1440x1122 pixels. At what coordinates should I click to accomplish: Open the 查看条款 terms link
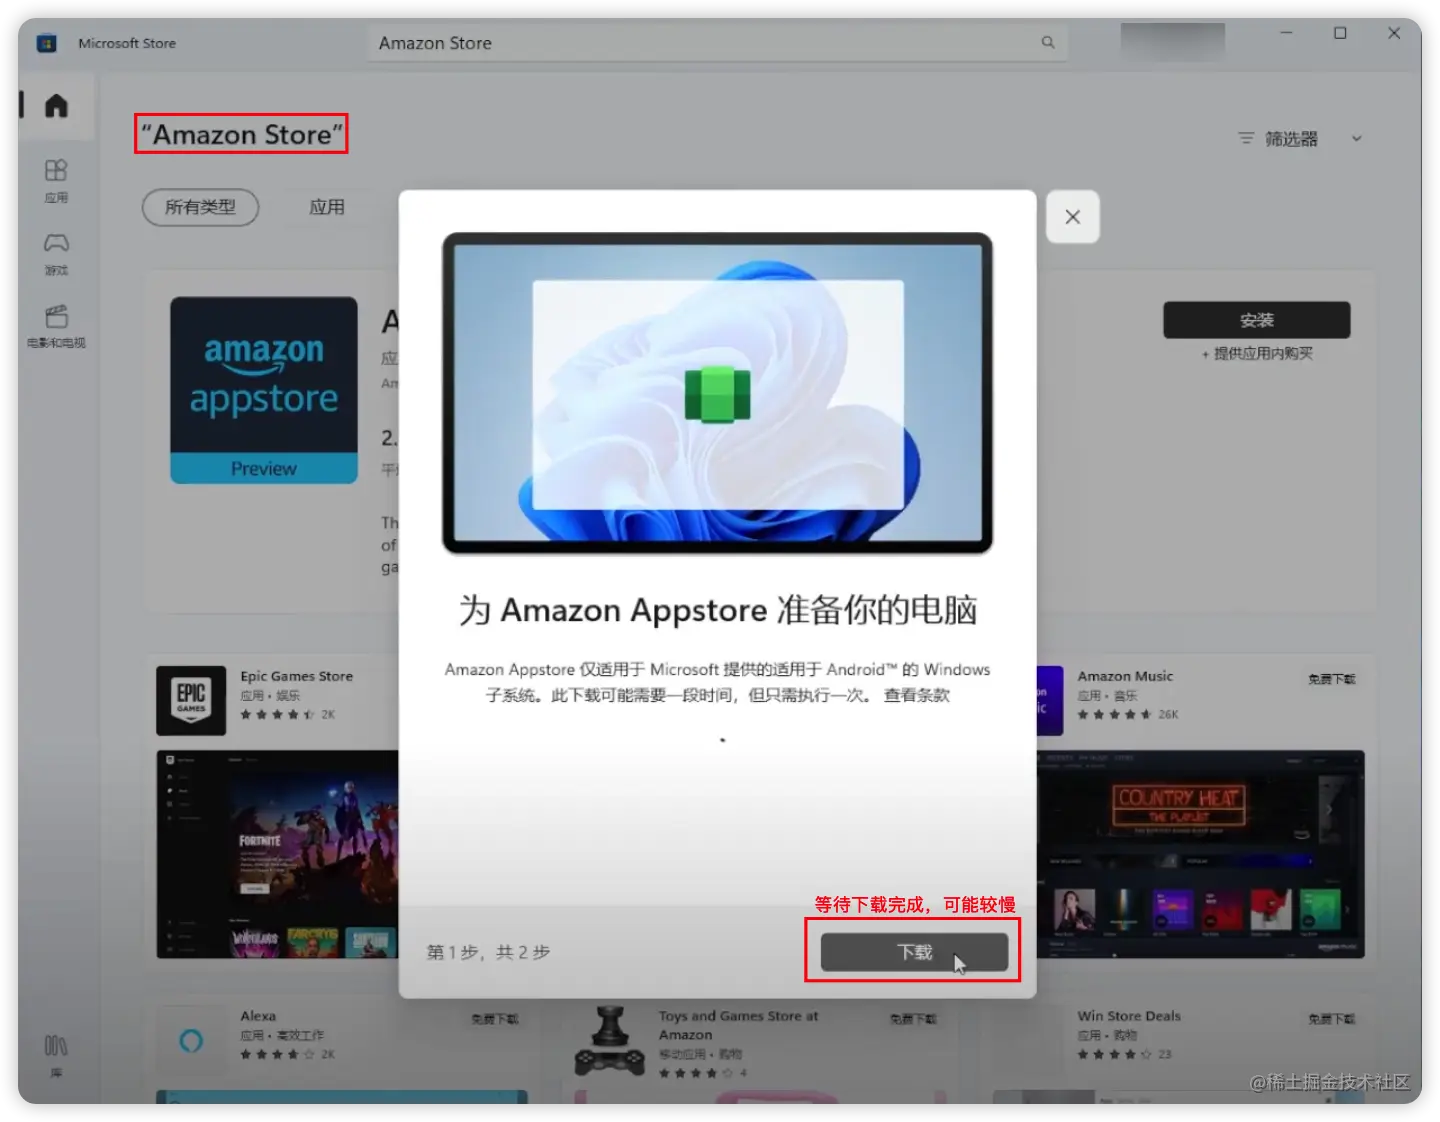tap(917, 695)
